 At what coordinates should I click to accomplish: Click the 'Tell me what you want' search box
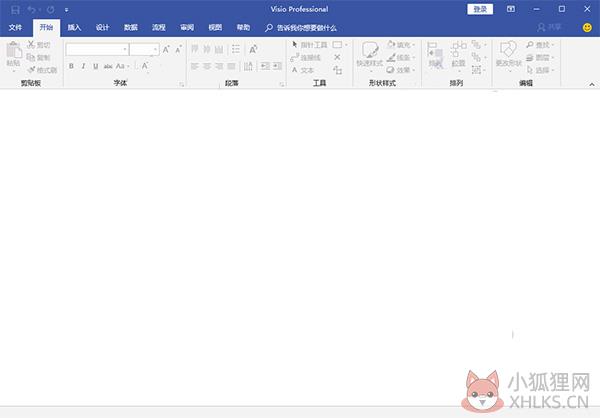[x=301, y=28]
